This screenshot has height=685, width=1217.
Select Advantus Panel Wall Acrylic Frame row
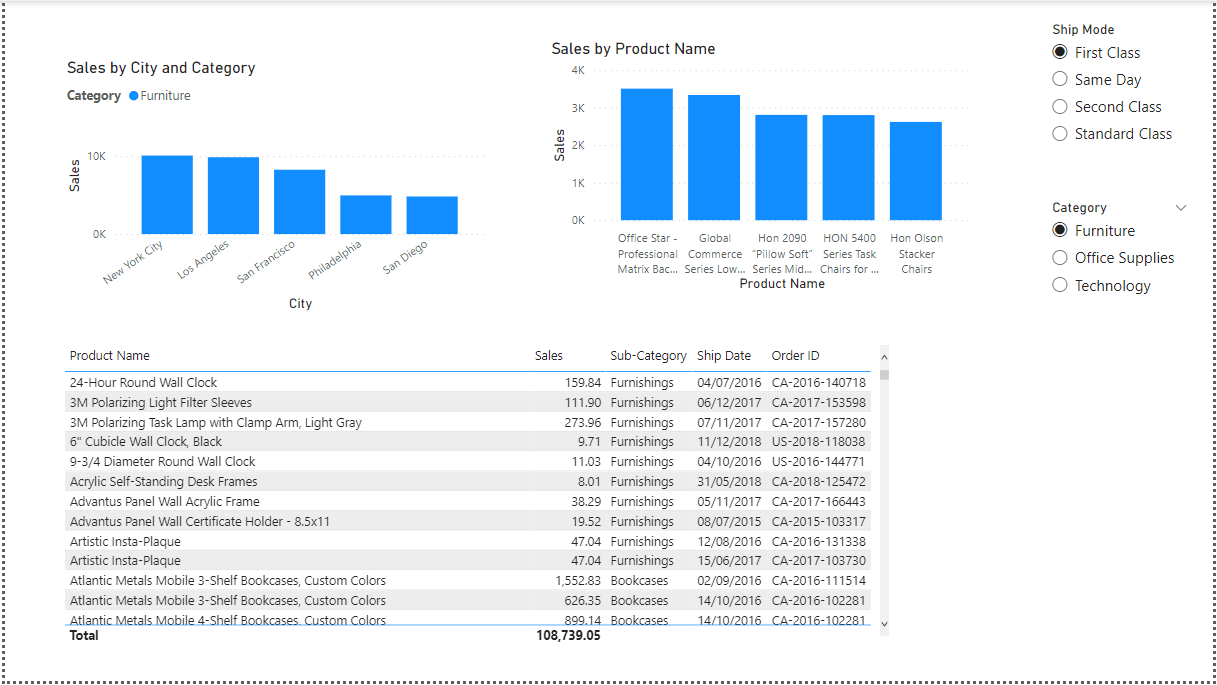pyautogui.click(x=467, y=501)
